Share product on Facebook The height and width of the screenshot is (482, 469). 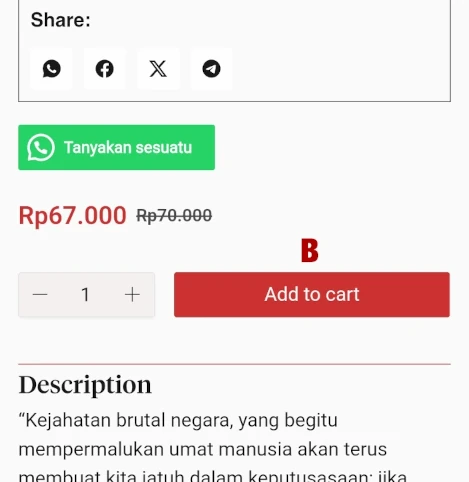105,69
